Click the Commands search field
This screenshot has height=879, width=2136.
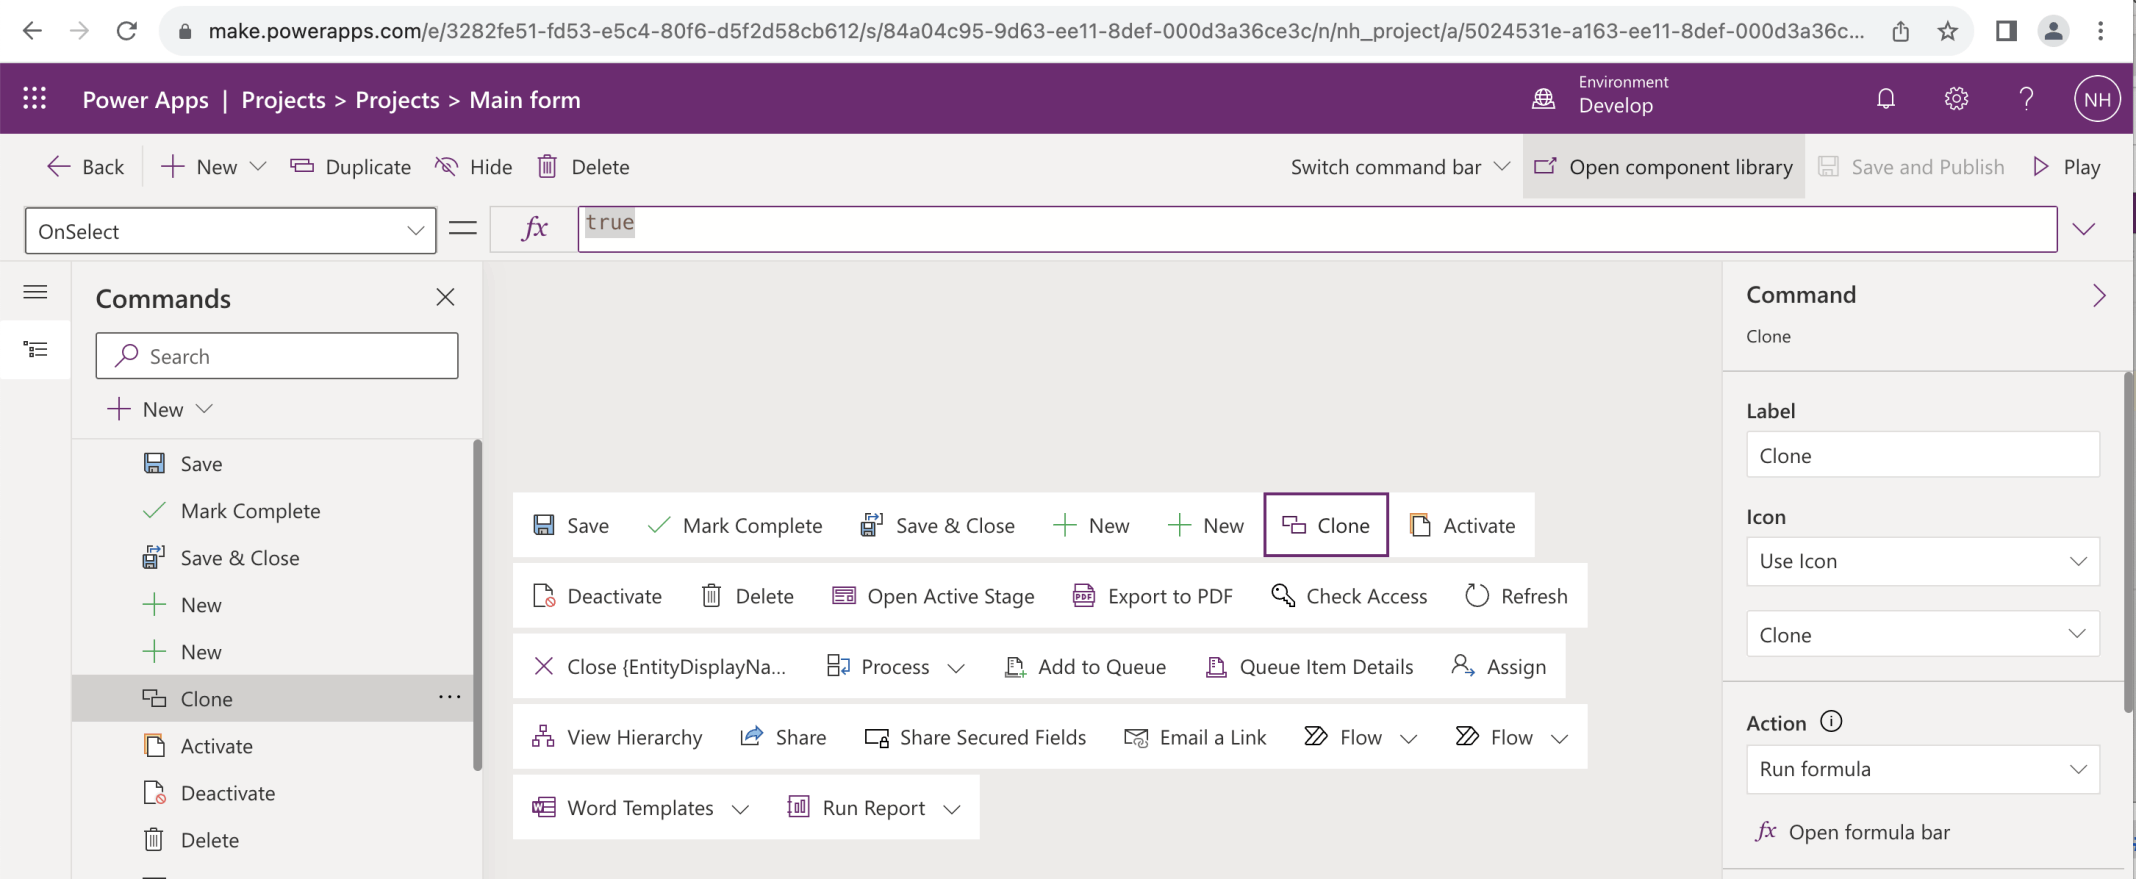[277, 356]
